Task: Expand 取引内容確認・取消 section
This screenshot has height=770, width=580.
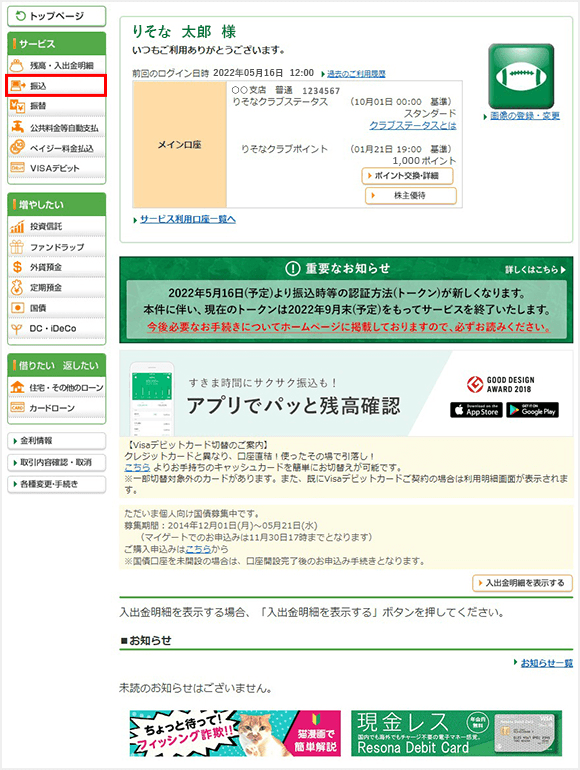Action: click(56, 462)
